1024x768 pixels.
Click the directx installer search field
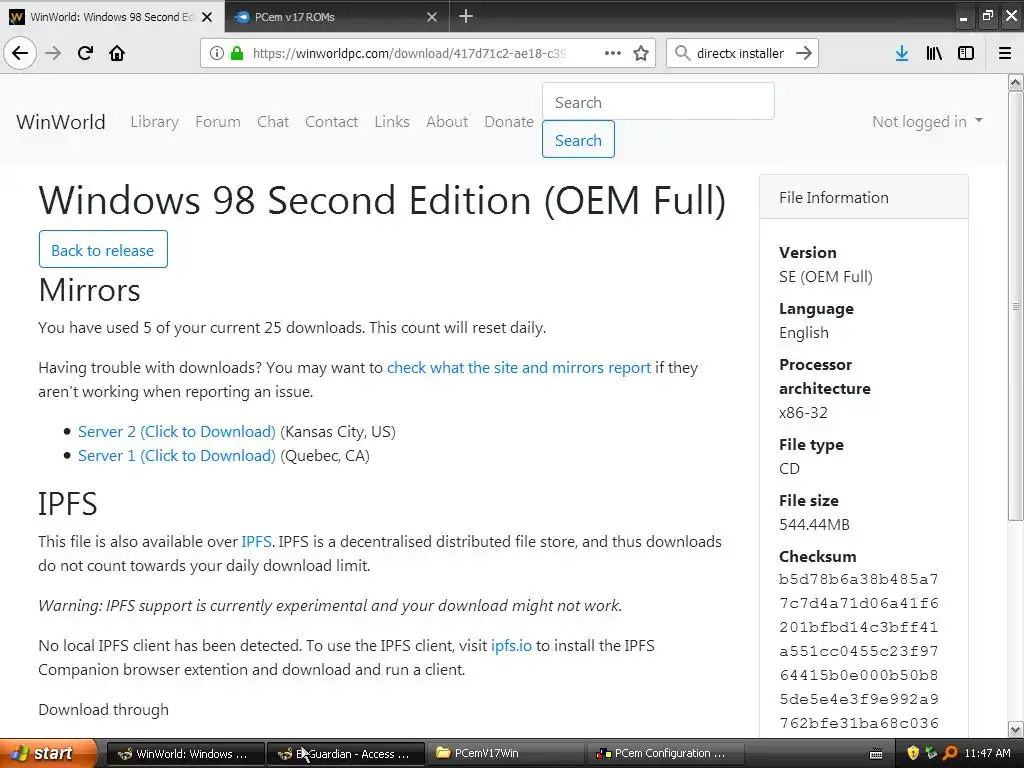740,53
